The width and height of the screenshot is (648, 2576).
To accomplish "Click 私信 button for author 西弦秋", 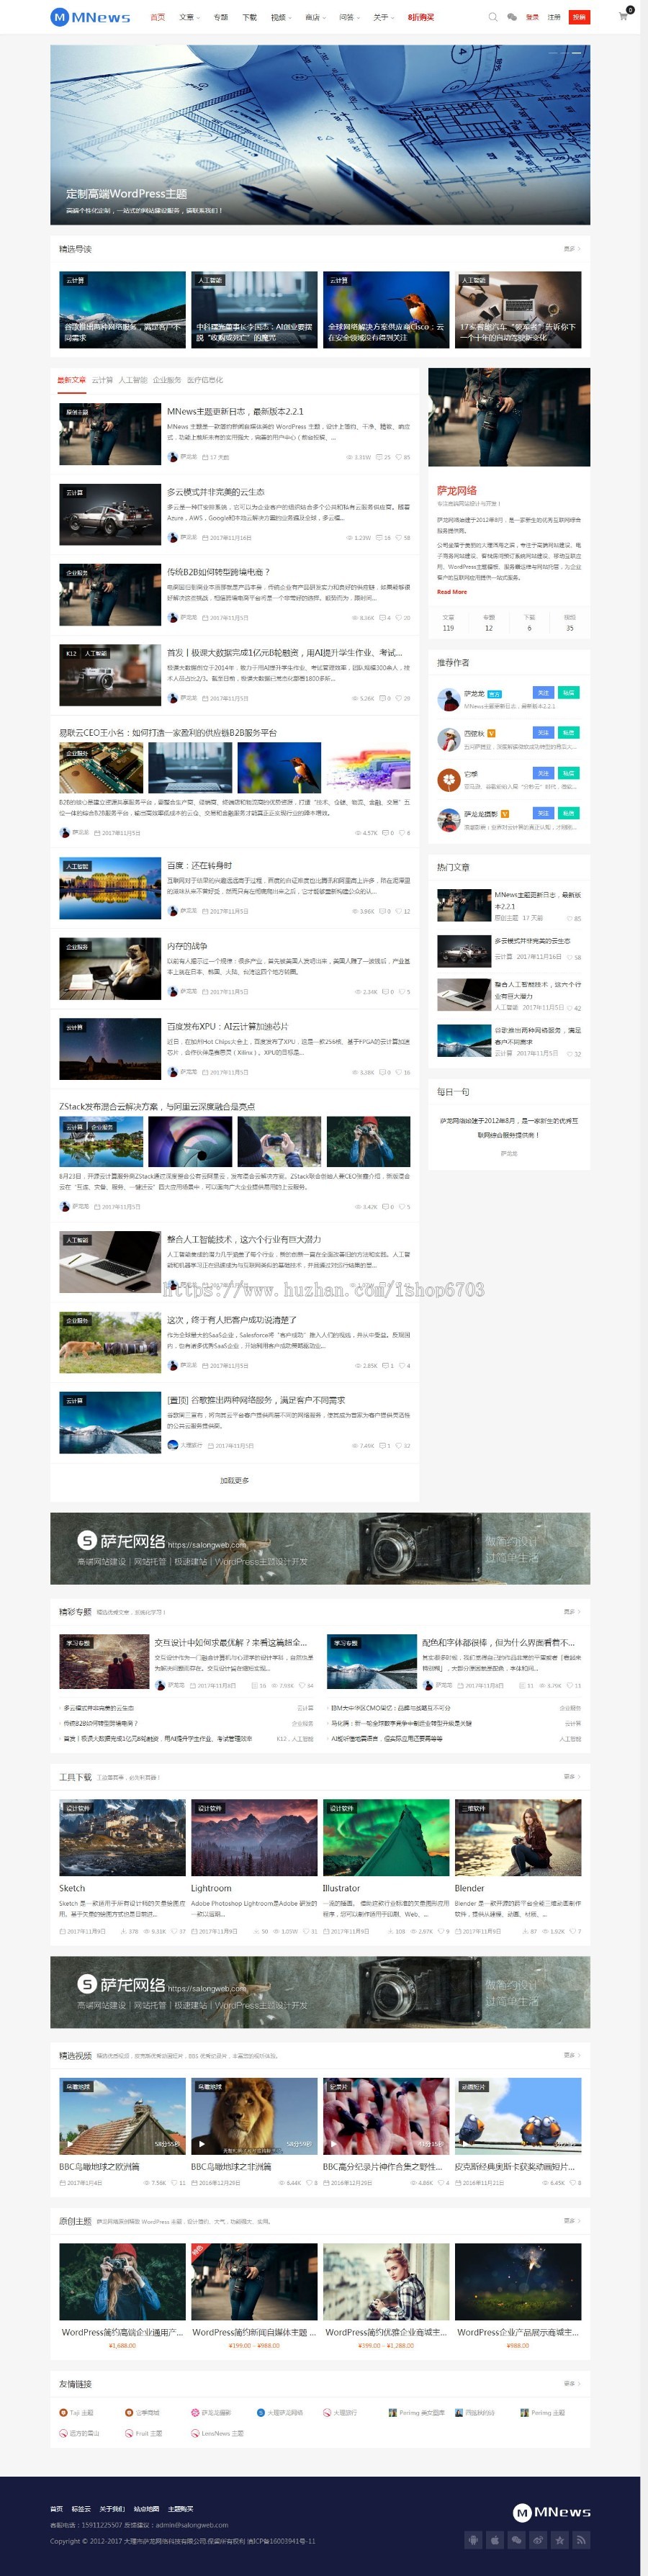I will pyautogui.click(x=568, y=732).
